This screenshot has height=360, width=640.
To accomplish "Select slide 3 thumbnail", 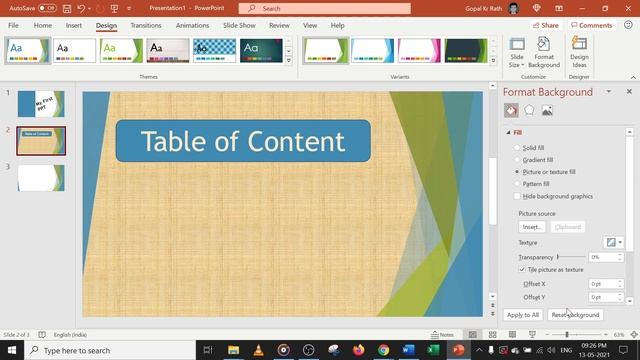I will tap(41, 178).
